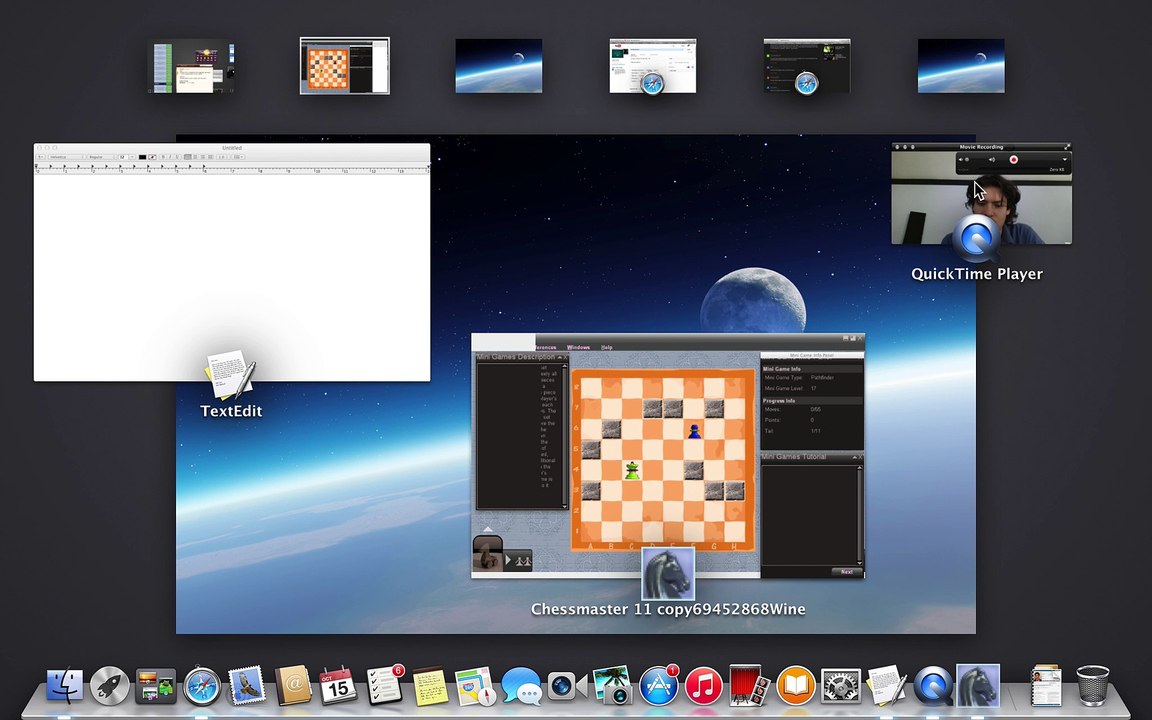The image size is (1152, 720).
Task: Close the Mini Games Description panel
Action: point(566,357)
